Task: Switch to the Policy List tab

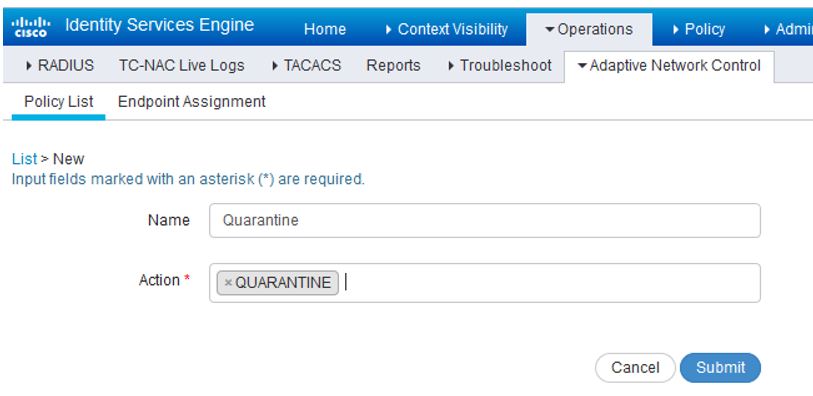Action: tap(59, 102)
